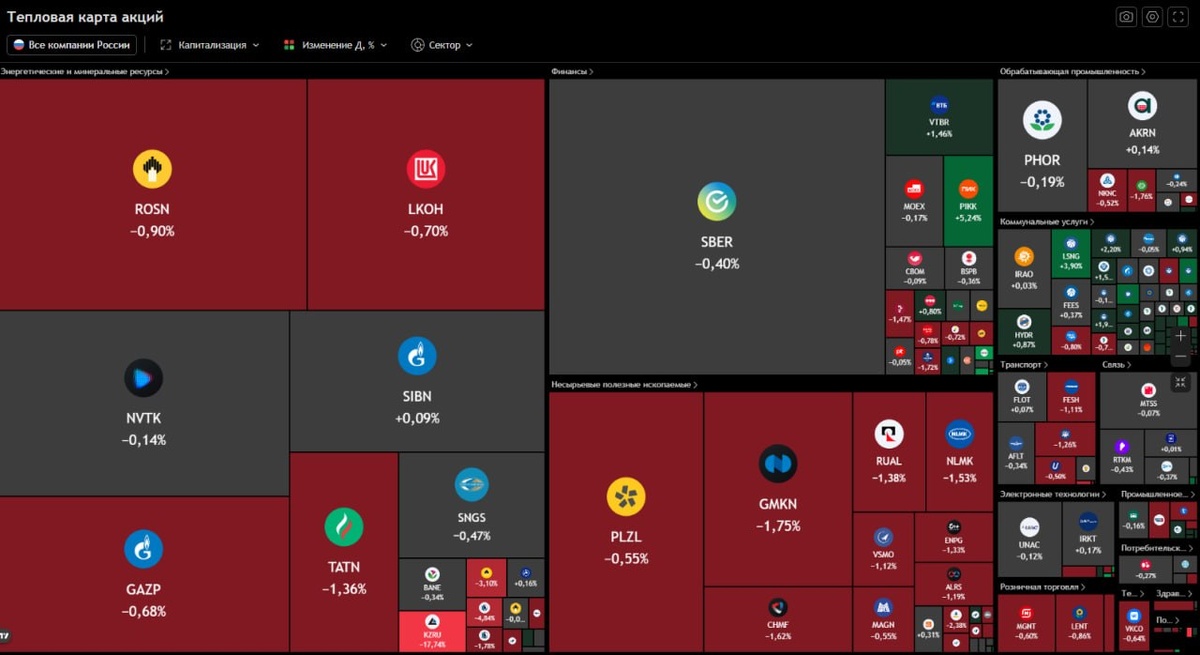Open the 'Сектор' grouping dropdown

point(441,45)
